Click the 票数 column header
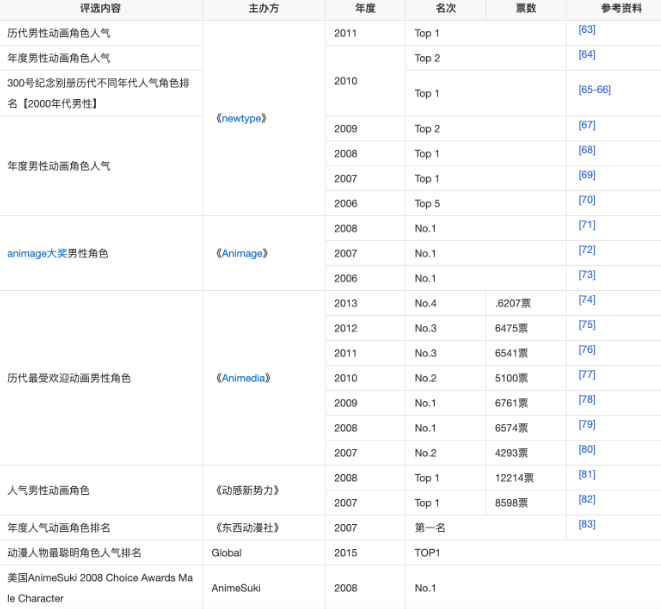 (526, 8)
